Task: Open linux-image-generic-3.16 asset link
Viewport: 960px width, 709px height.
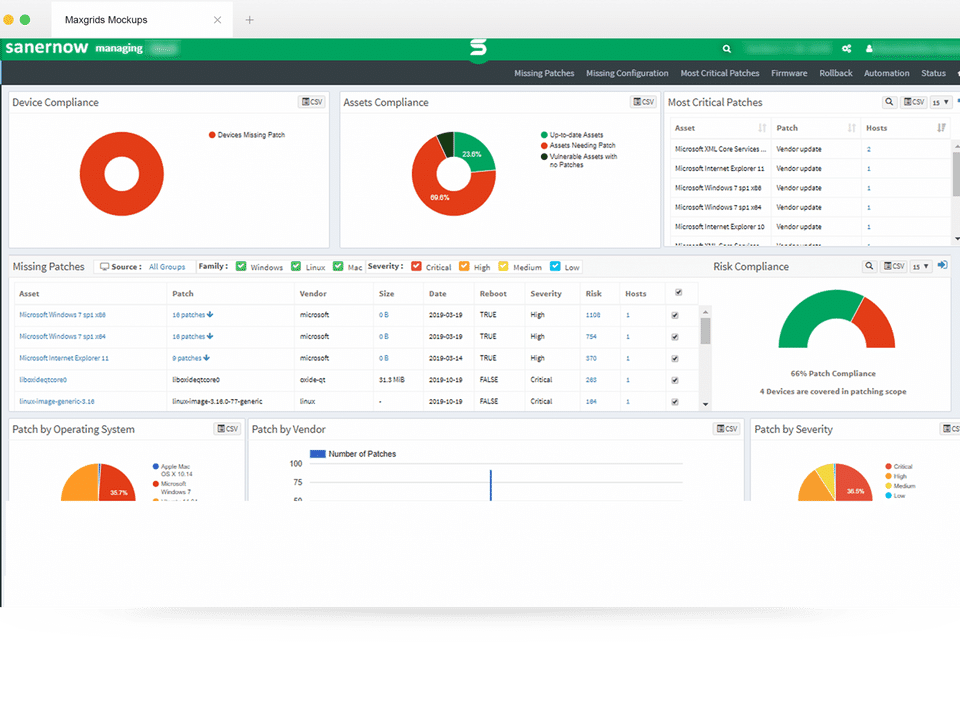Action: point(56,402)
